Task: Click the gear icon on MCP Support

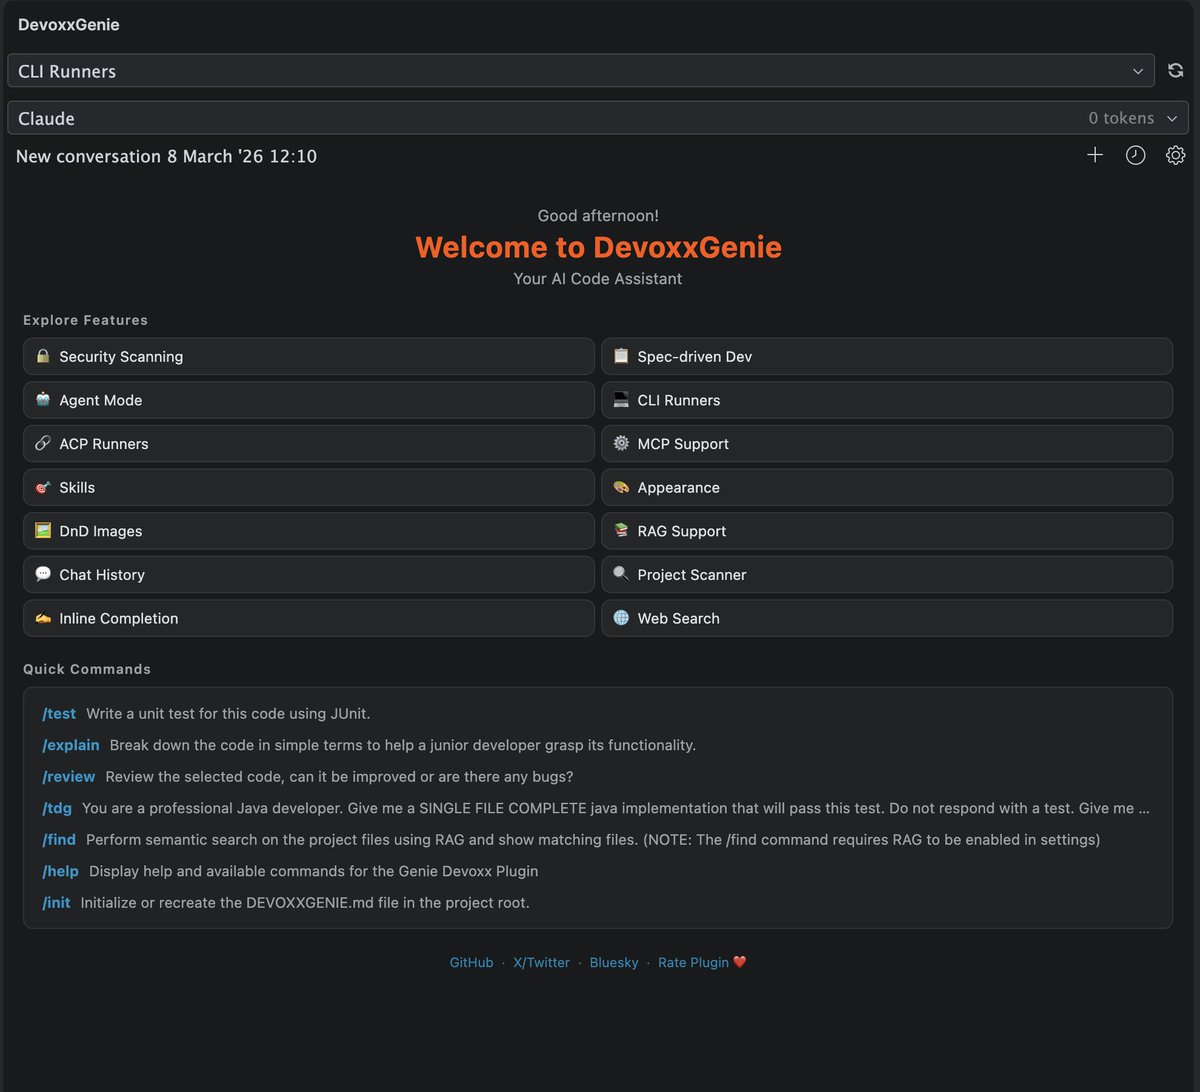Action: click(621, 443)
